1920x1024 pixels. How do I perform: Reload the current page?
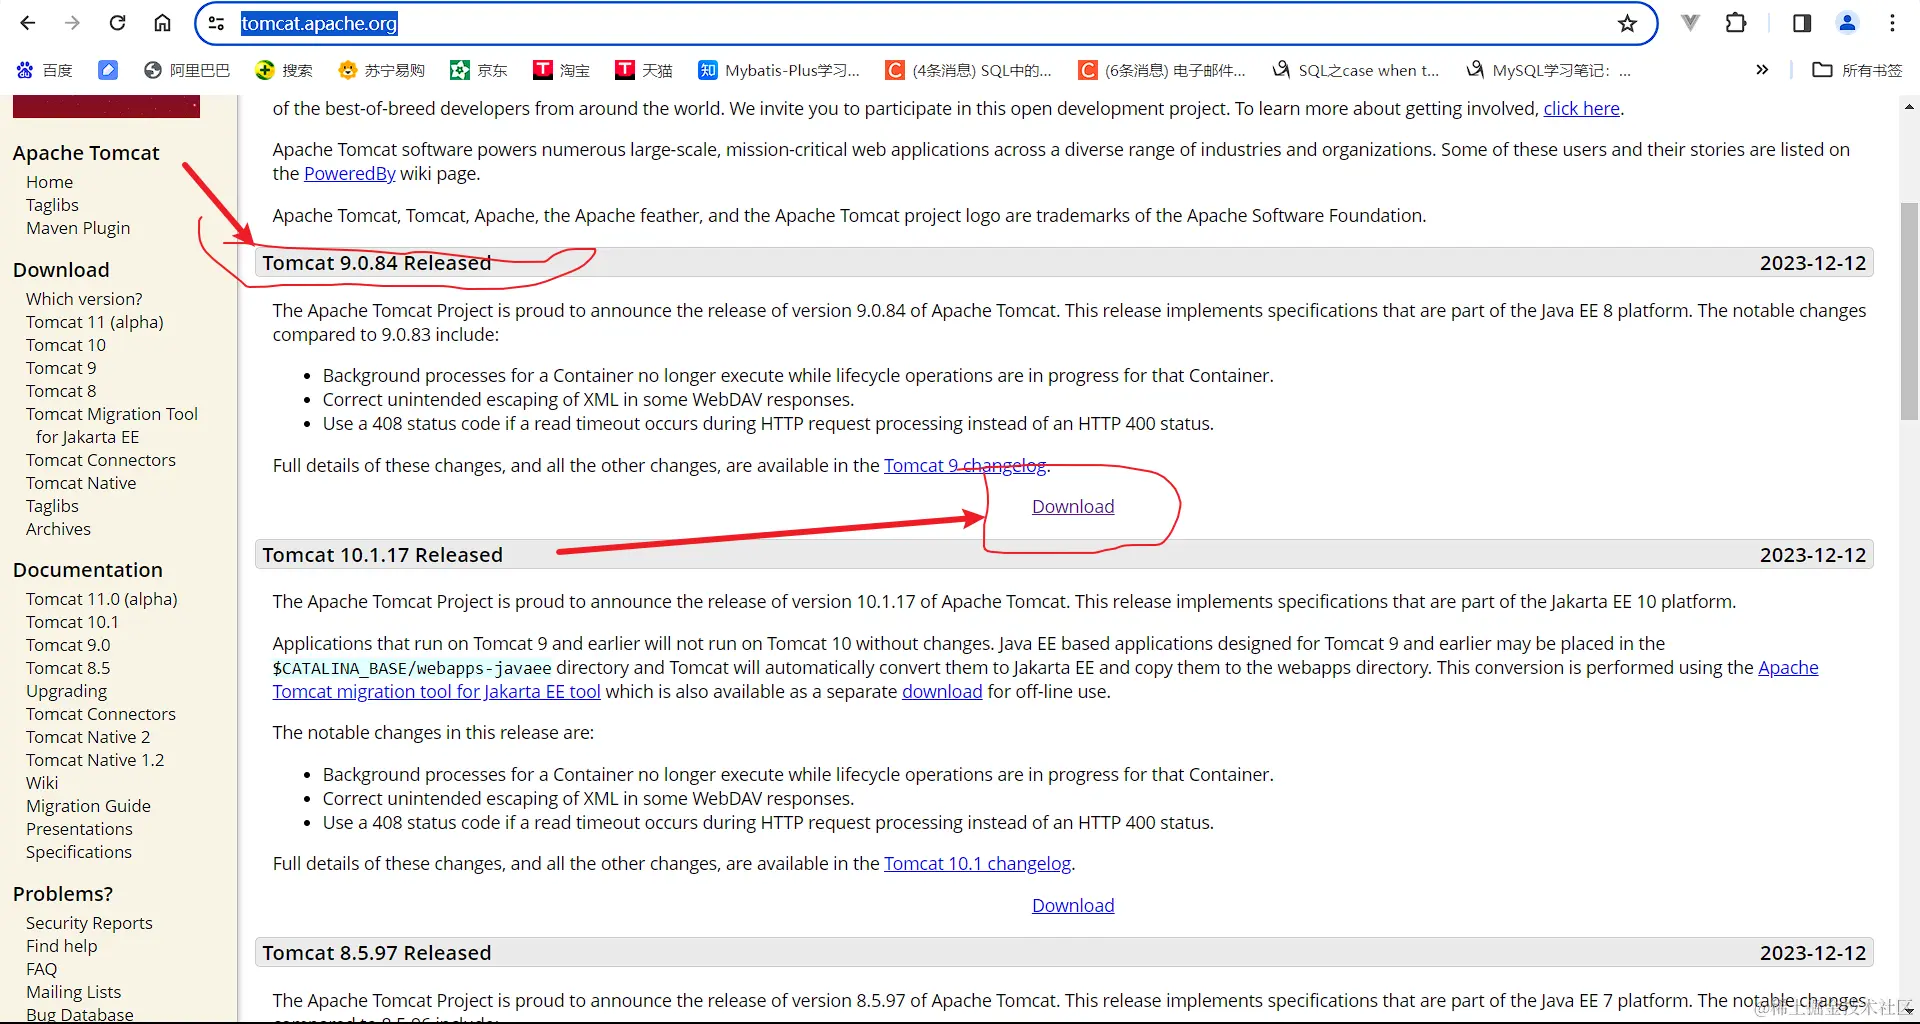click(117, 23)
